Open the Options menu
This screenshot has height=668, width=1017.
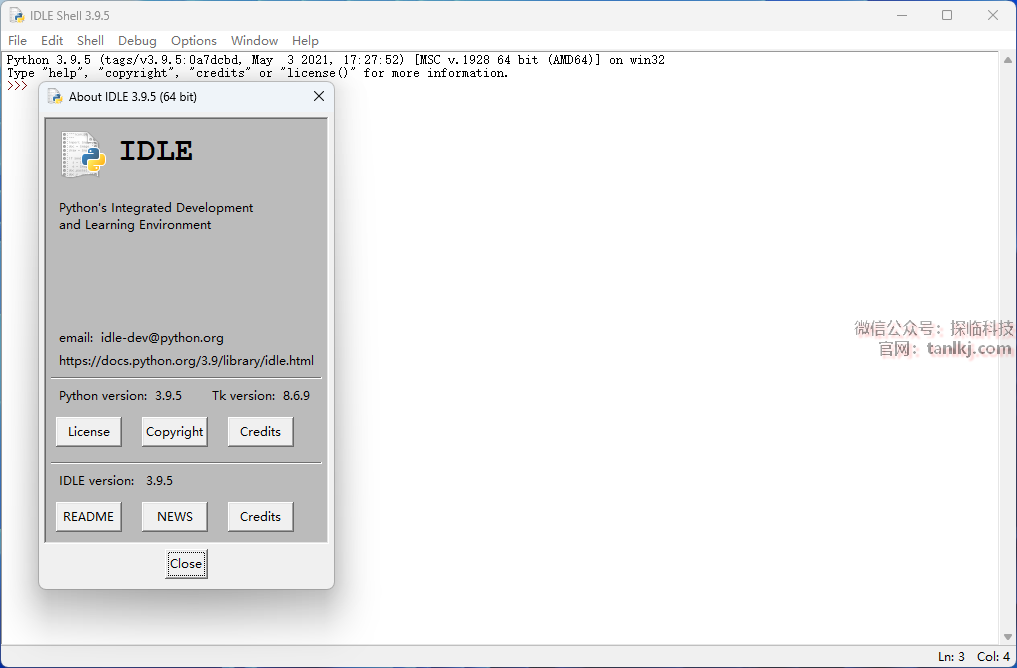[x=193, y=41]
